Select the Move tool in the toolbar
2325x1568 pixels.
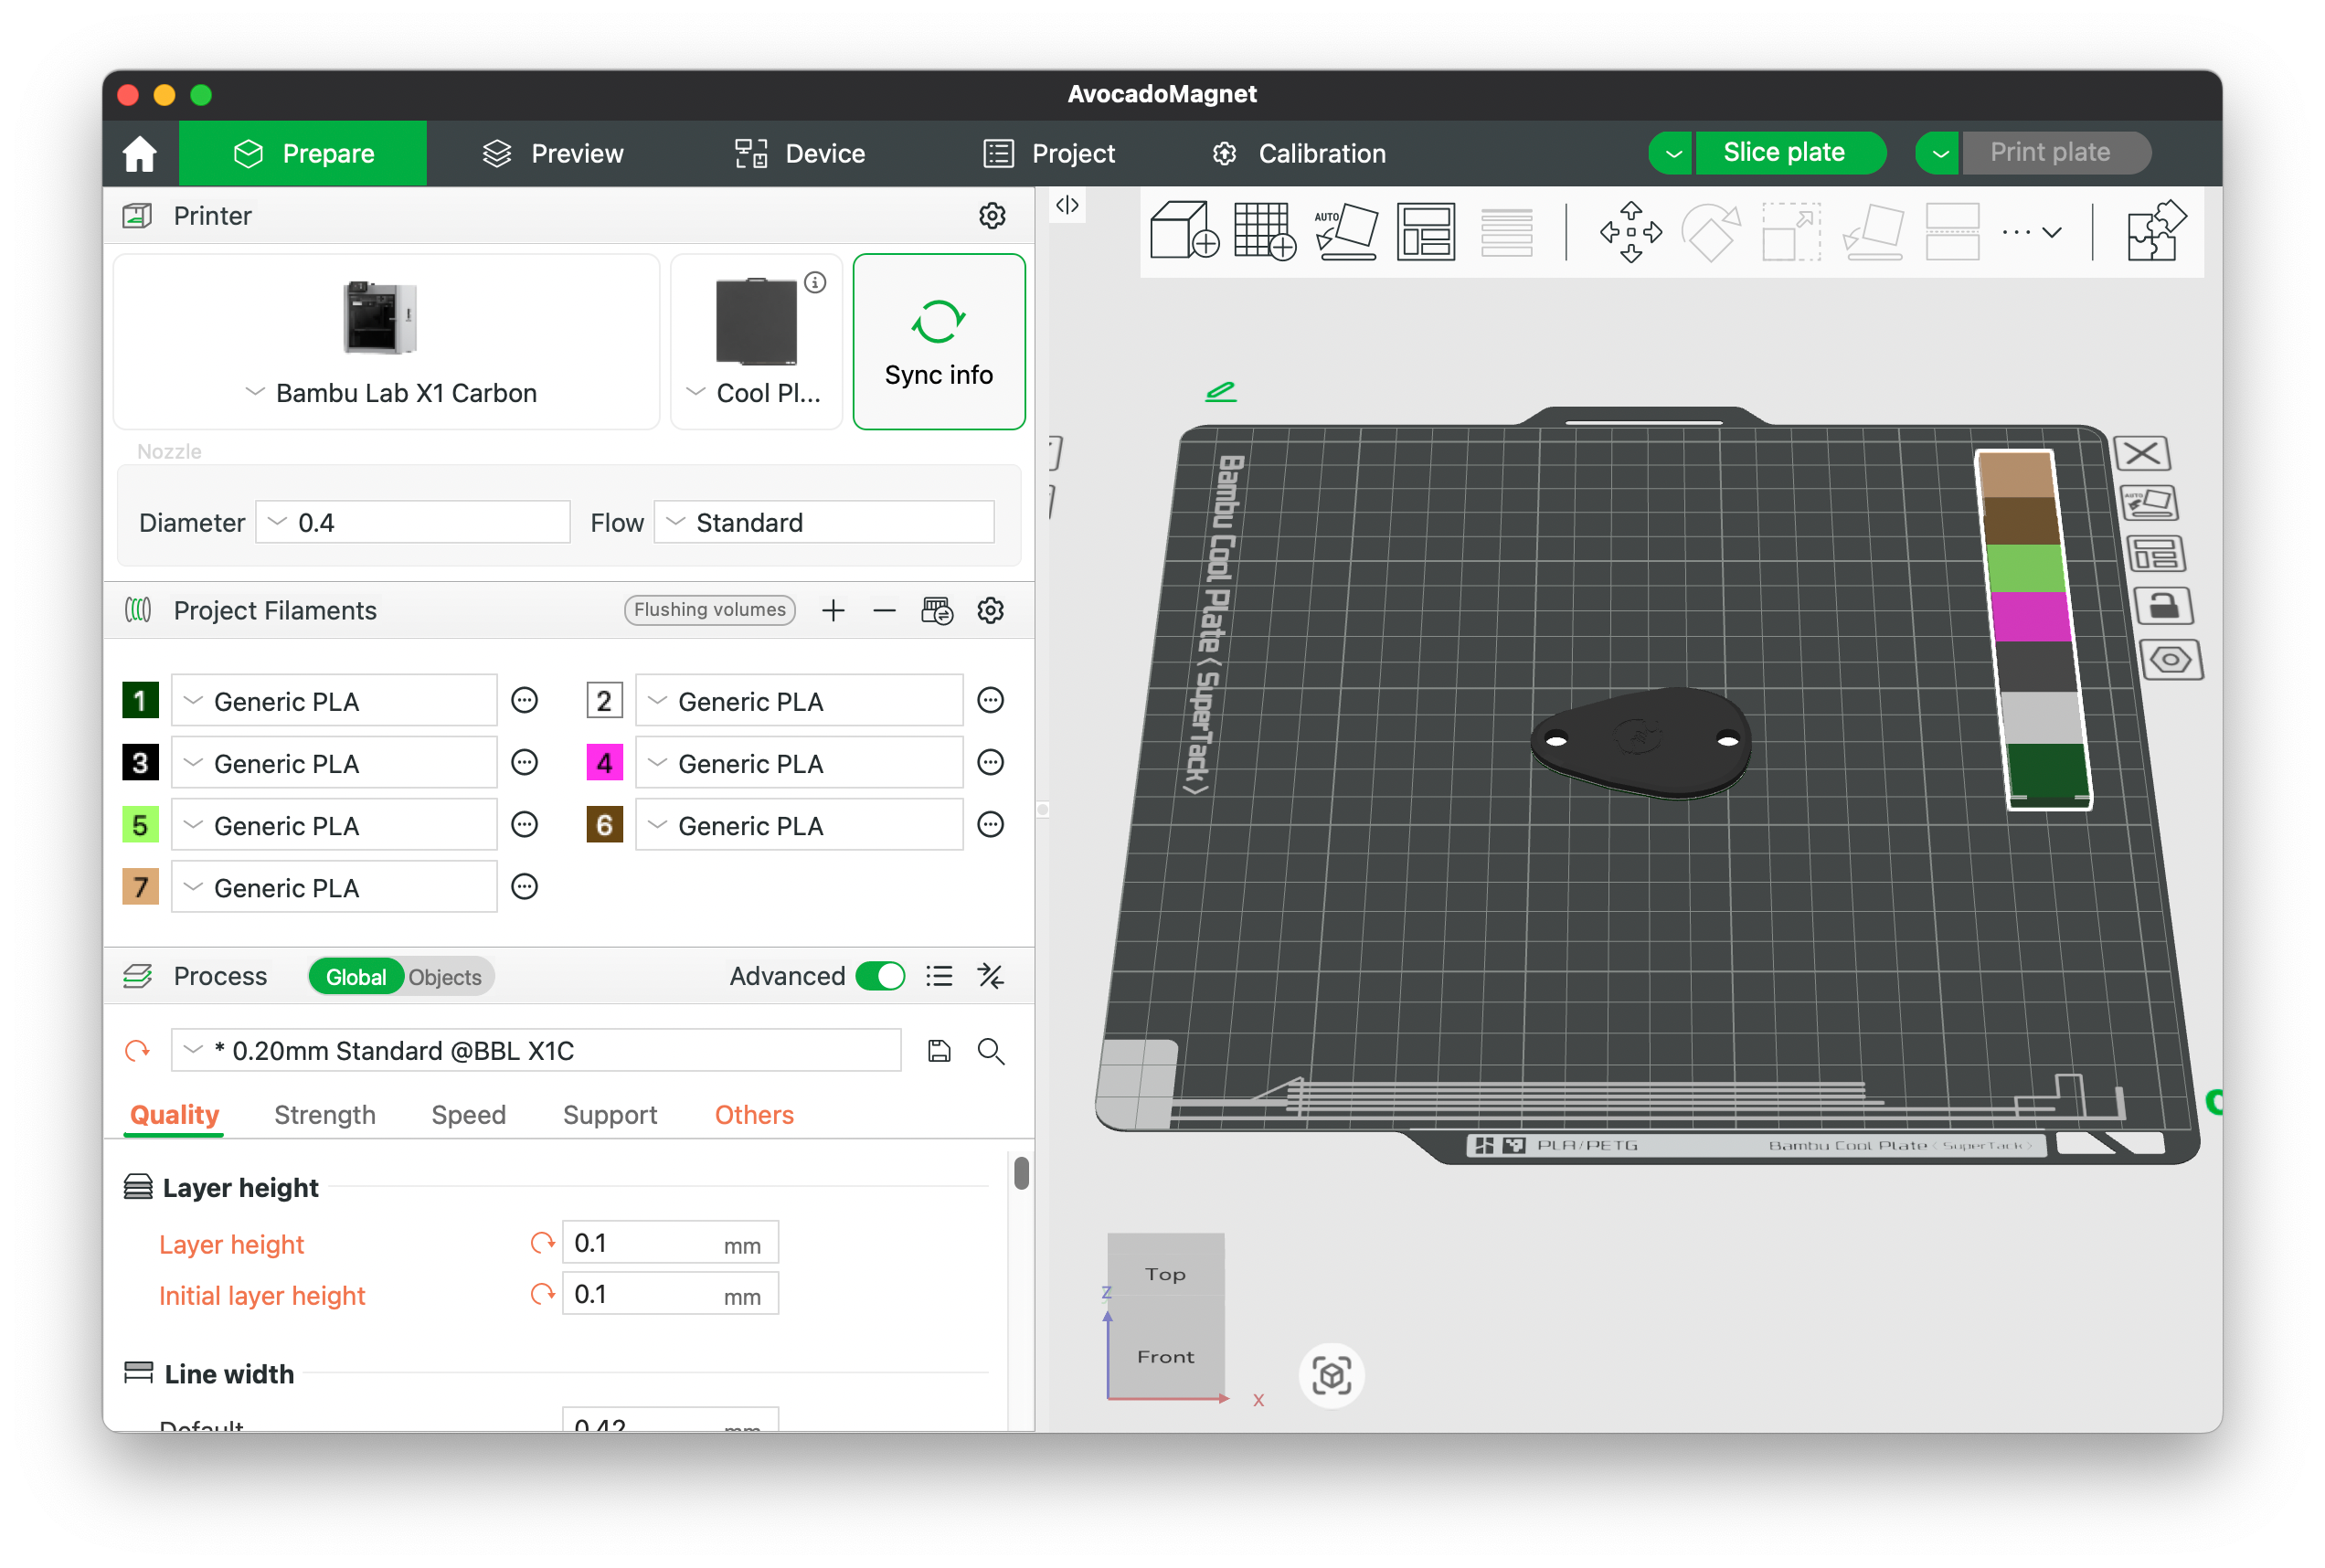pos(1630,231)
